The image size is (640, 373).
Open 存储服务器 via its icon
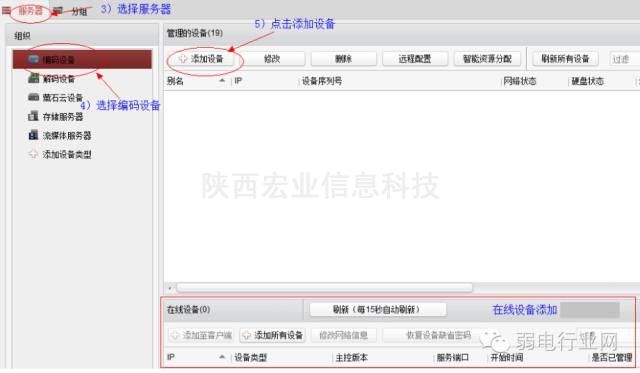(33, 116)
